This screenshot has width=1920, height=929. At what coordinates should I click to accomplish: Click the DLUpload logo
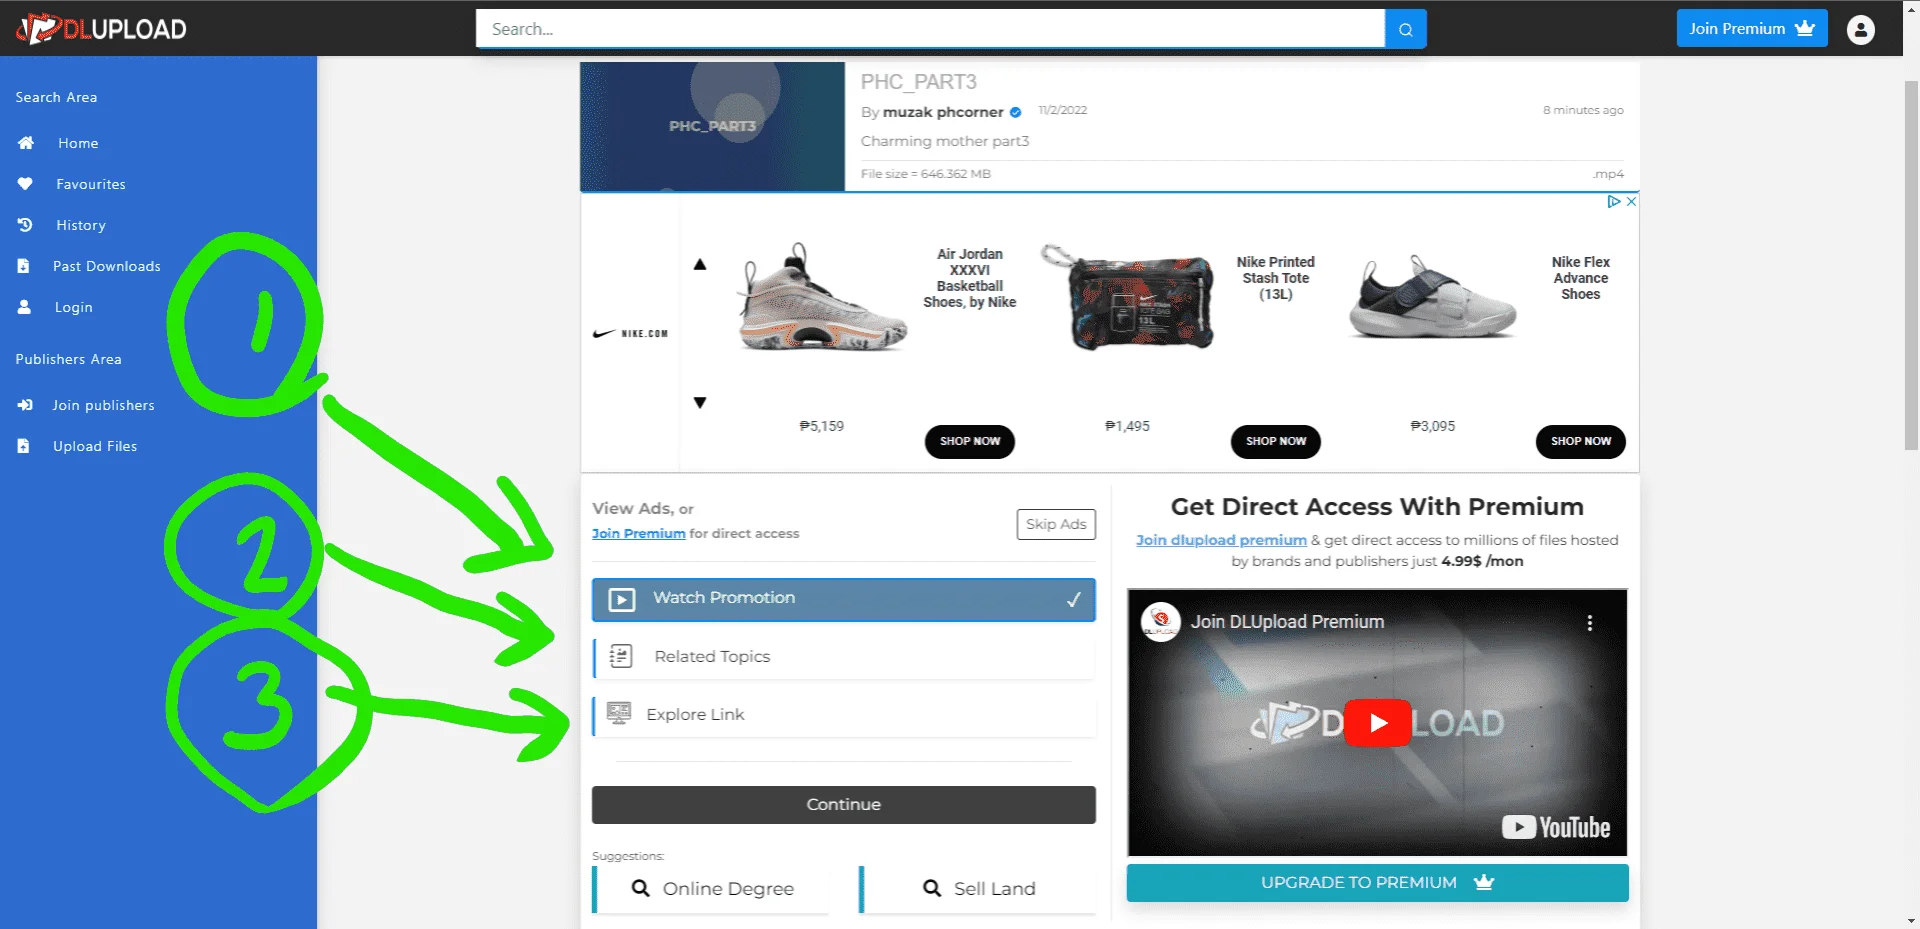click(101, 29)
